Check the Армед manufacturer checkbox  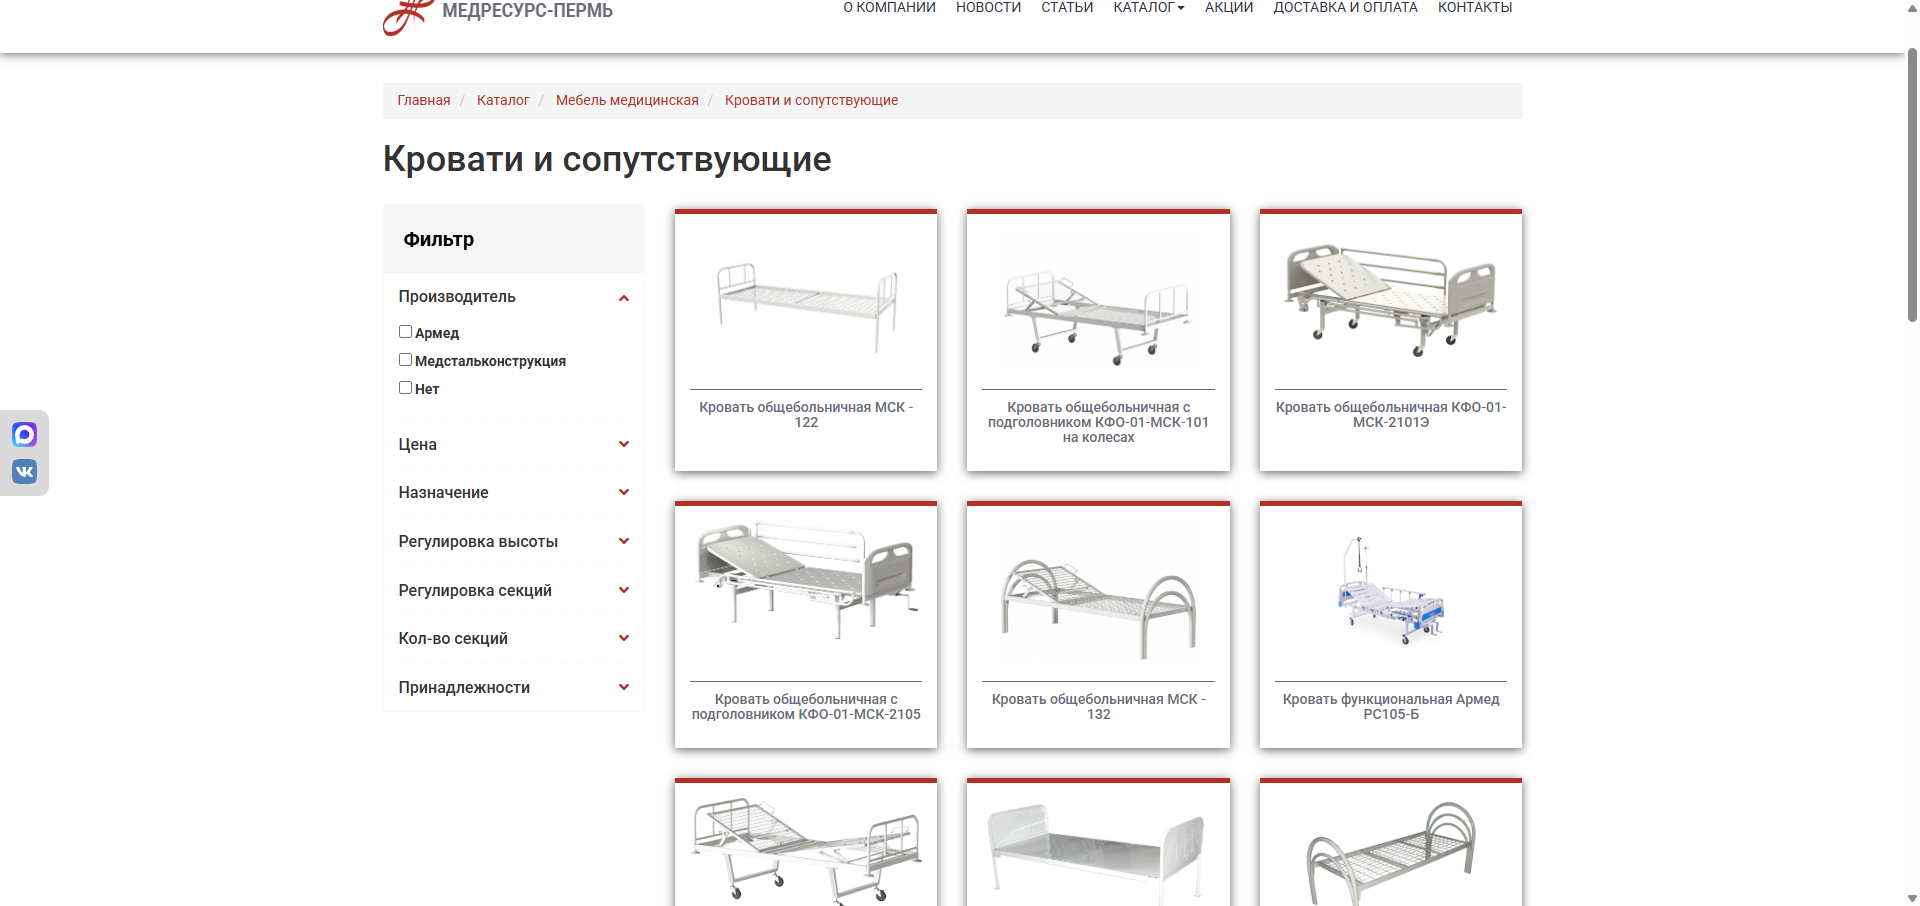pos(405,332)
